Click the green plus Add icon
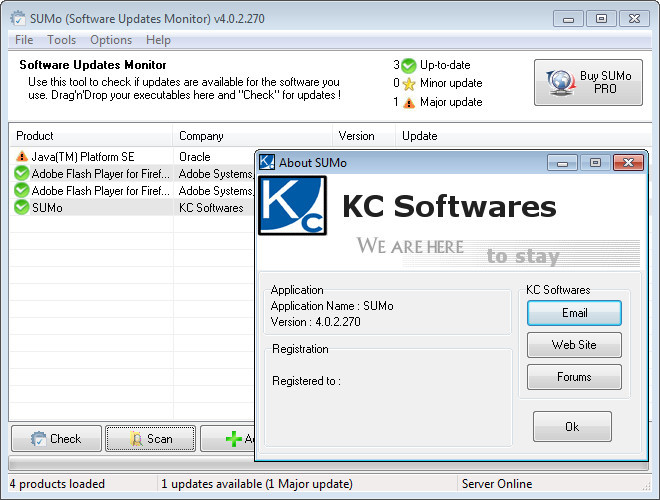Image resolution: width=660 pixels, height=500 pixels. tap(234, 439)
